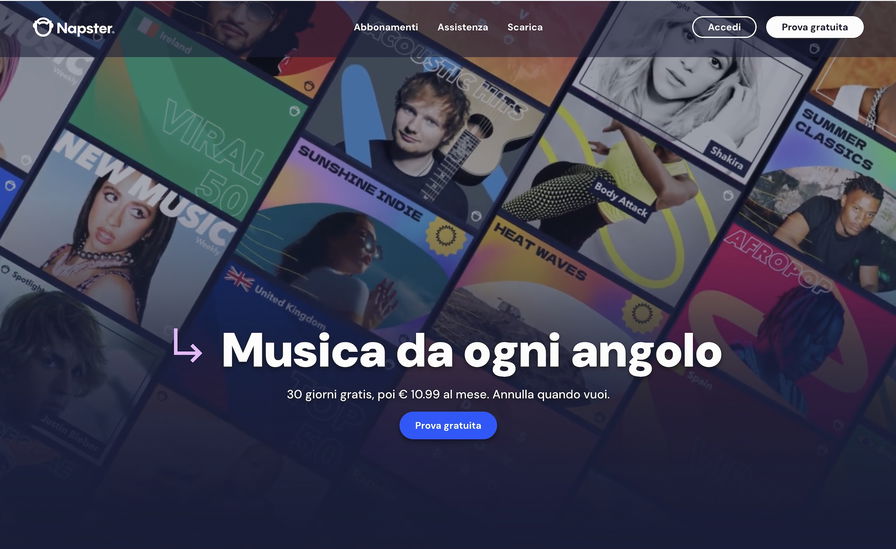Open the Assistenza menu item

[x=463, y=27]
